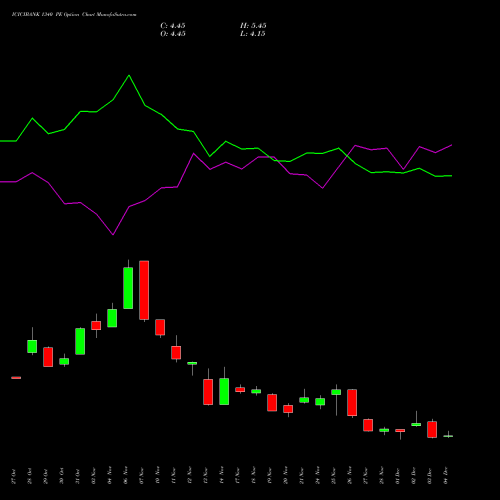Click the red candlestick on 03 Dec
Image resolution: width=500 pixels, height=500 pixels.
click(432, 430)
